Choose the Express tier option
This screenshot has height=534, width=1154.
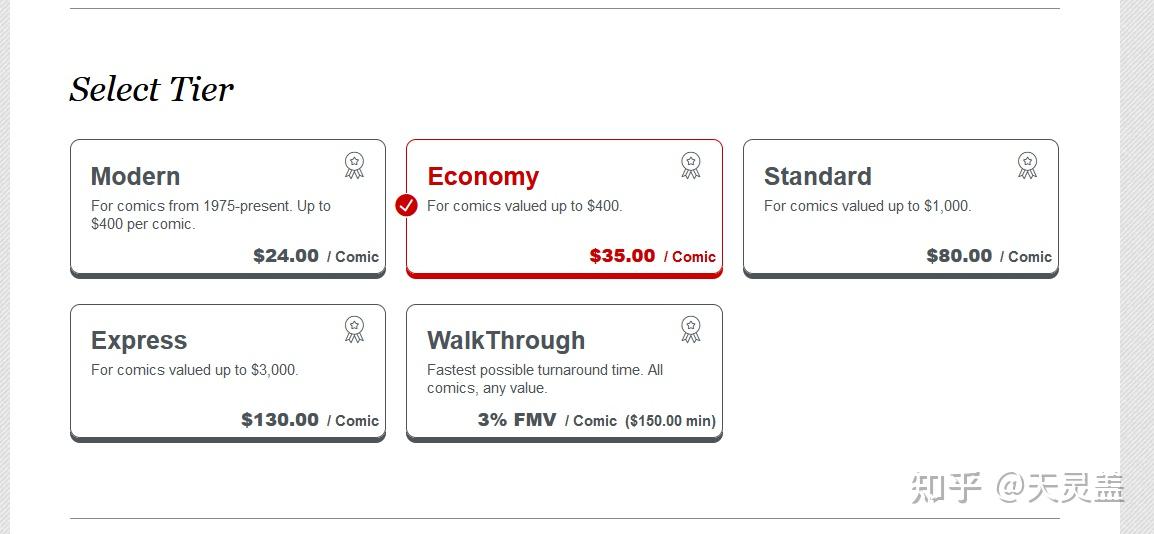227,373
